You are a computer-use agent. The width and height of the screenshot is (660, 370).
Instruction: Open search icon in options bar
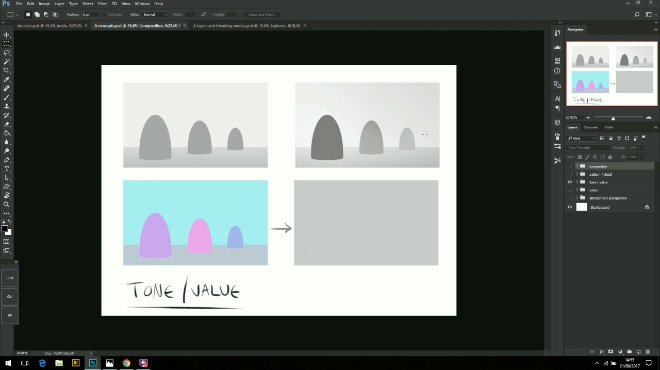coord(637,14)
